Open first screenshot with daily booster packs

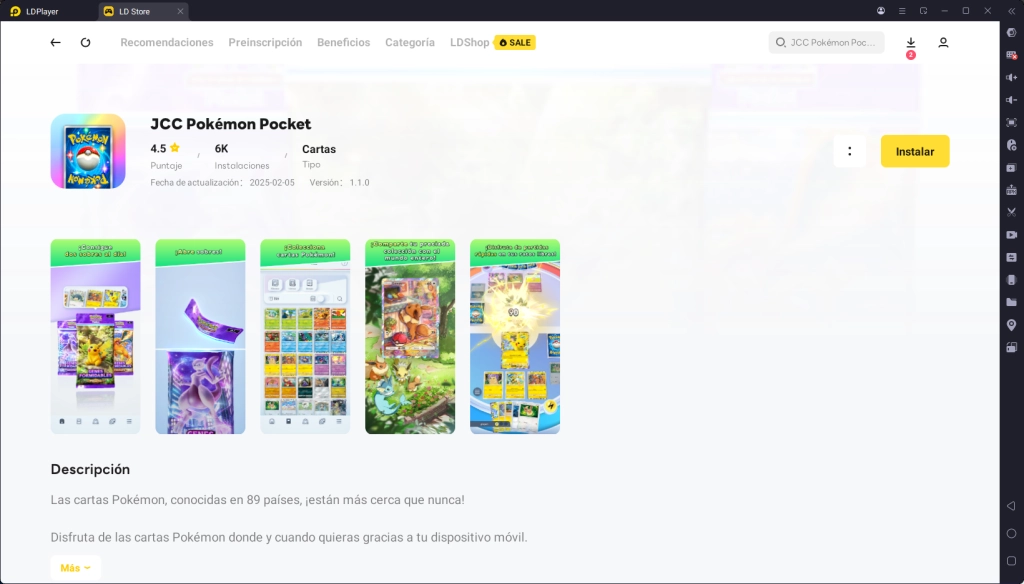pyautogui.click(x=95, y=336)
